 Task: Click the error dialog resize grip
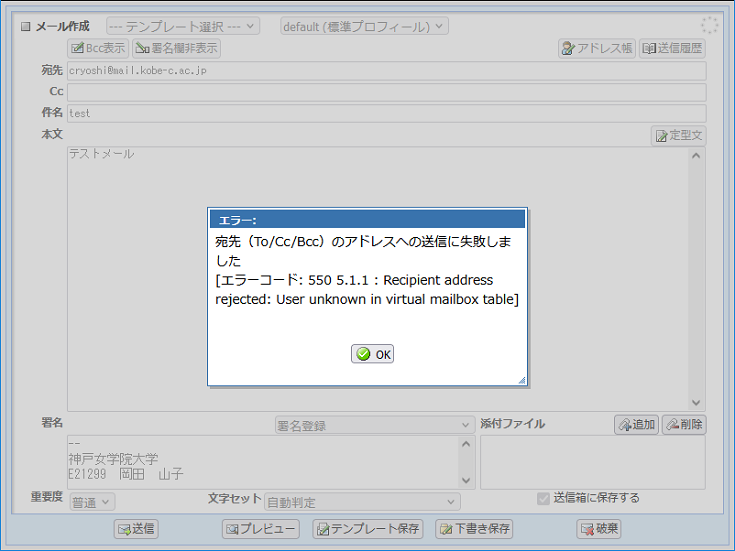pos(522,380)
